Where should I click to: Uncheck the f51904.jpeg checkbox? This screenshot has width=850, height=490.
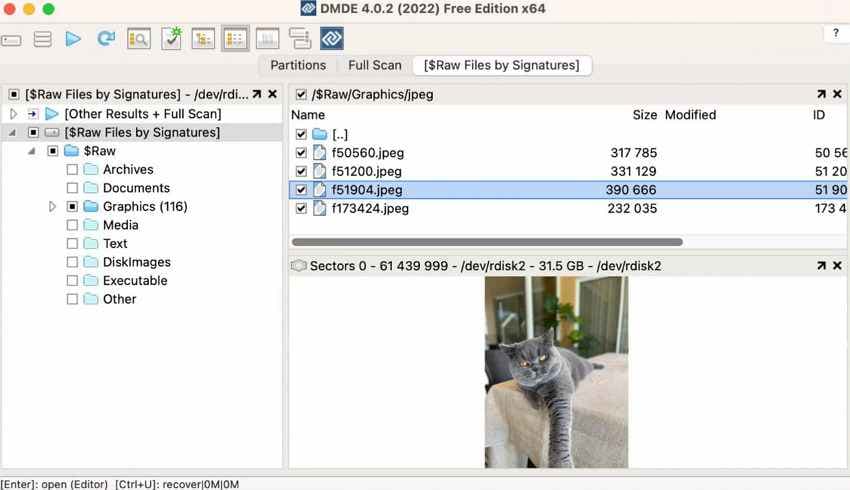click(x=301, y=190)
